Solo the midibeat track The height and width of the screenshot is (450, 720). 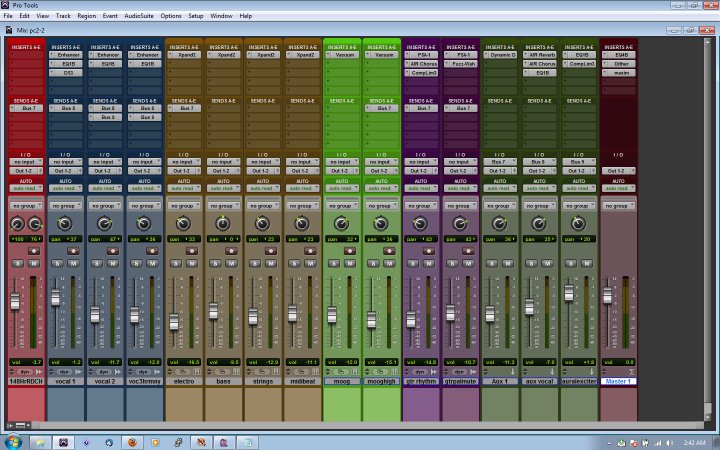tap(295, 263)
